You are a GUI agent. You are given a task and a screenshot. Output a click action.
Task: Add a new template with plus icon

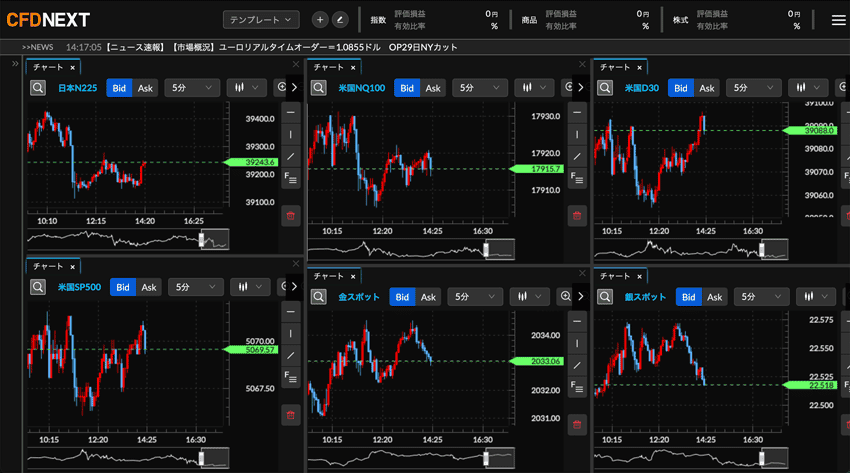coord(320,20)
